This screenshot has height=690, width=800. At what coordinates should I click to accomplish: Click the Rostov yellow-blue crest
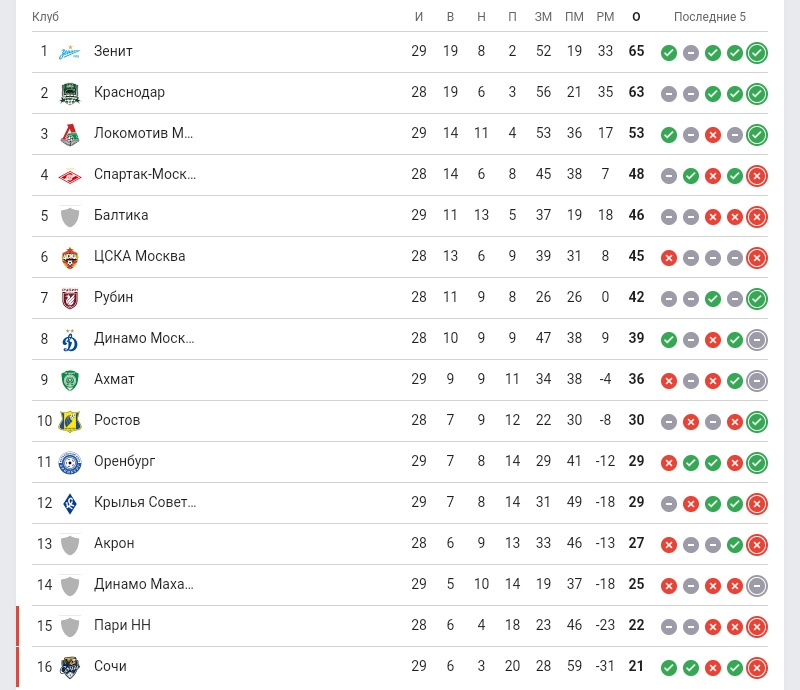[x=69, y=421]
